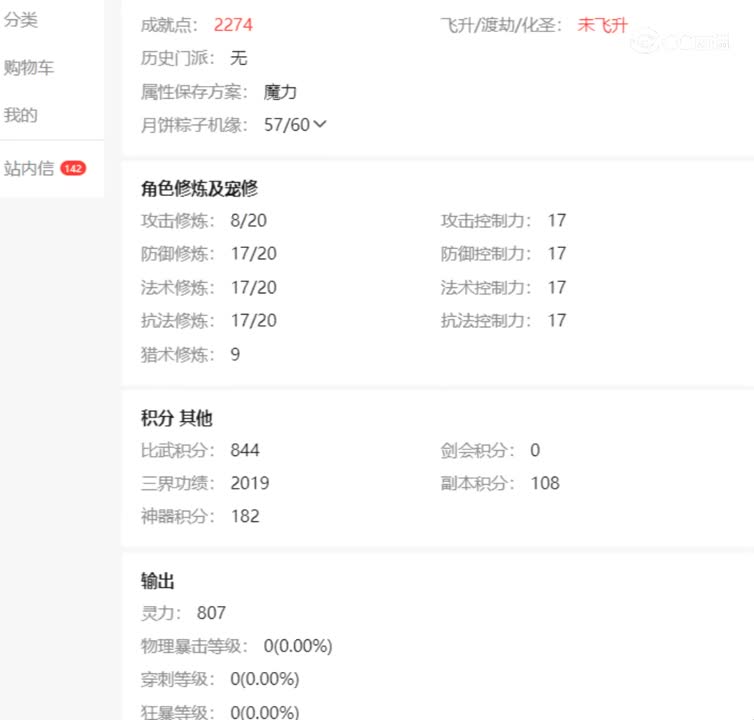Click 攻击修炼 value 8/20
Screen dimensions: 754x720
249,220
